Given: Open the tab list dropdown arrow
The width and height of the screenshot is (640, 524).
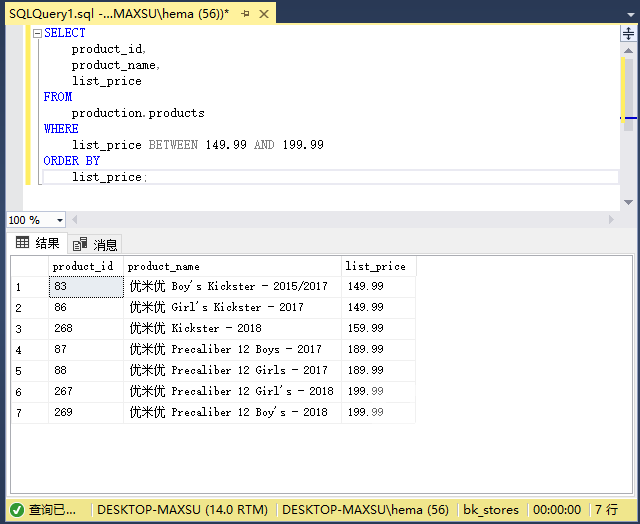Looking at the screenshot, I should (x=631, y=15).
